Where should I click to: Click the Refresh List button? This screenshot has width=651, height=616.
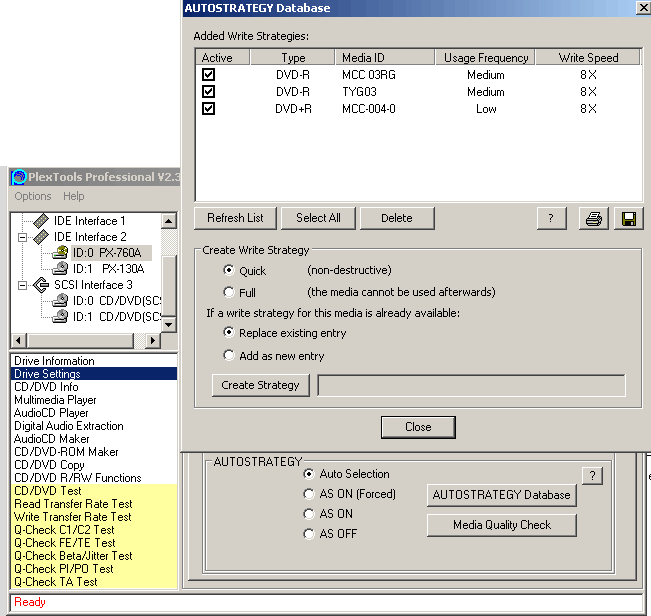click(235, 218)
